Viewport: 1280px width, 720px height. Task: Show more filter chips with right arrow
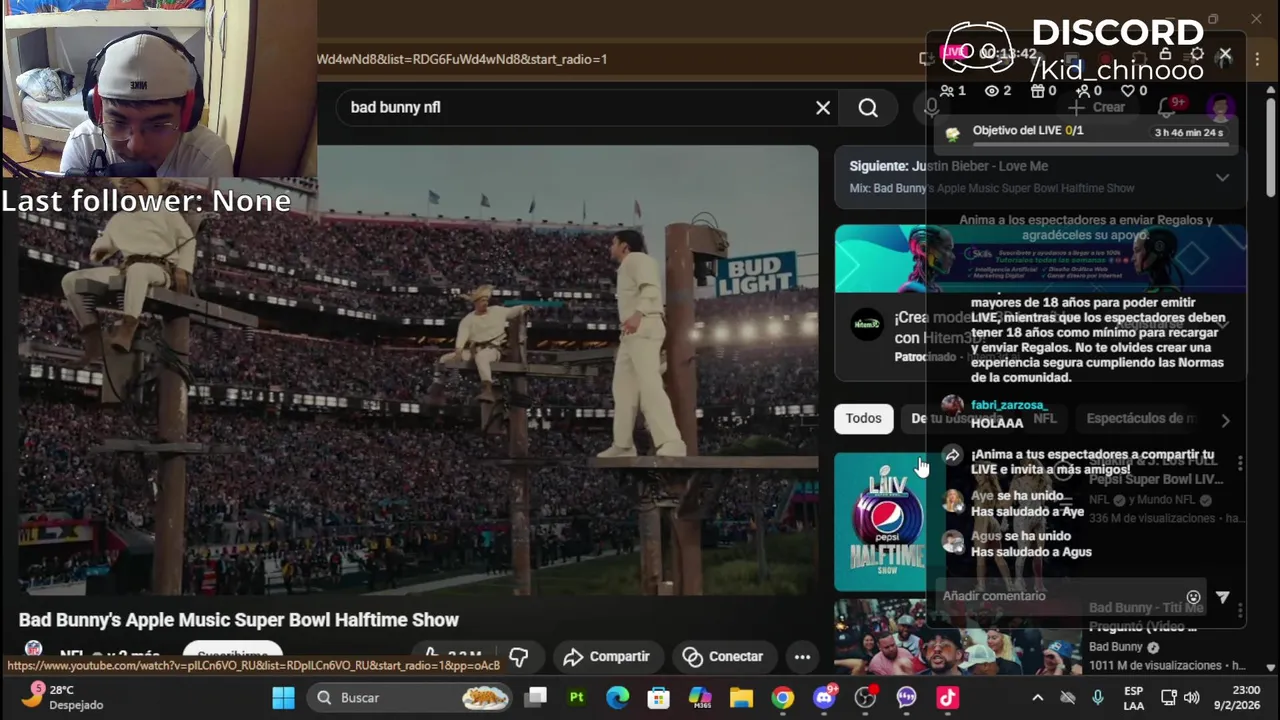(x=1225, y=420)
